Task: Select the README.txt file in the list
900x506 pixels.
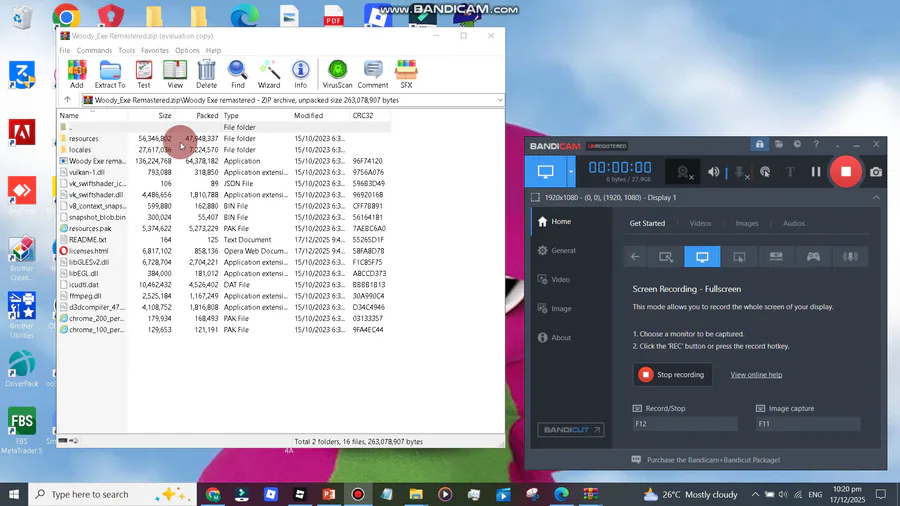Action: coord(224,239)
